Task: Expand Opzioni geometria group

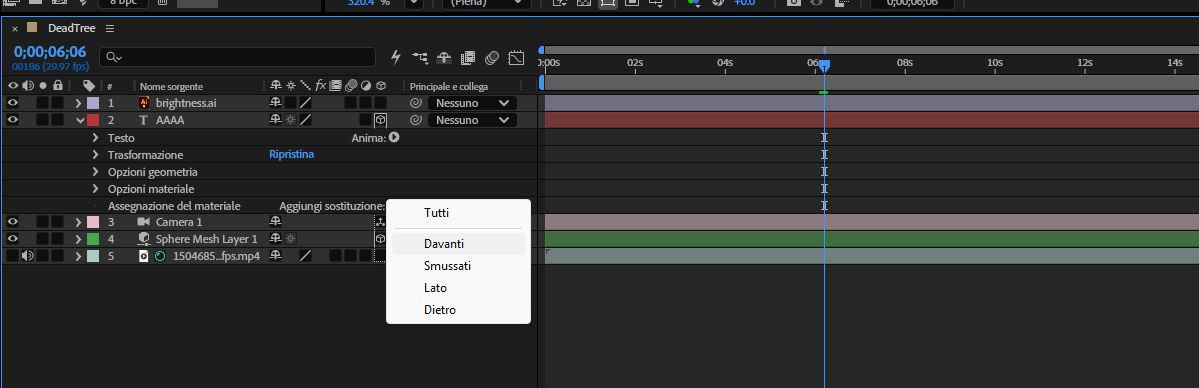Action: (96, 171)
